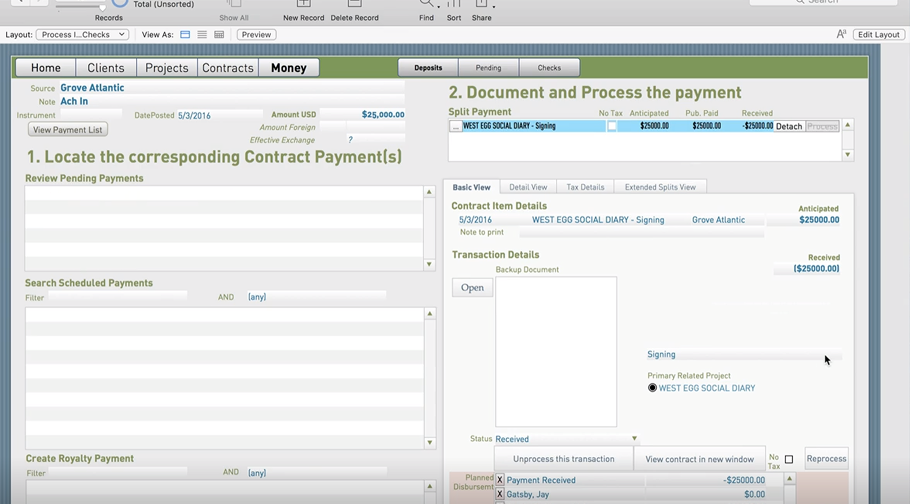
Task: Select the form view icon in View As
Action: [185, 35]
